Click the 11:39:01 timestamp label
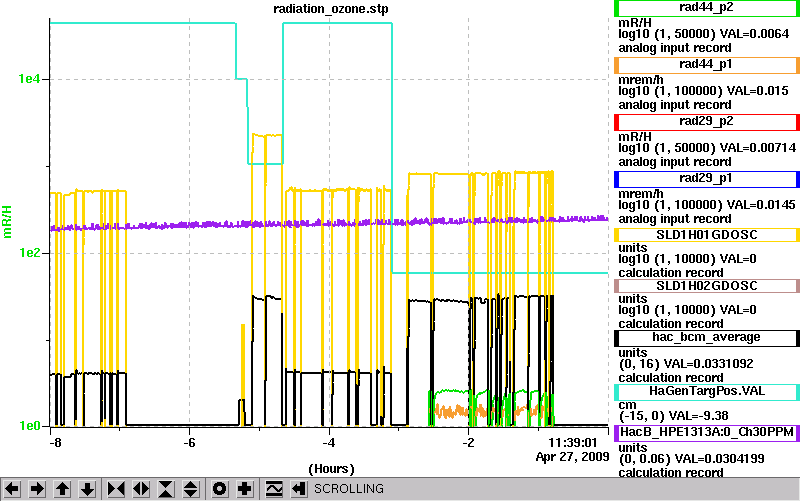 pyautogui.click(x=572, y=442)
